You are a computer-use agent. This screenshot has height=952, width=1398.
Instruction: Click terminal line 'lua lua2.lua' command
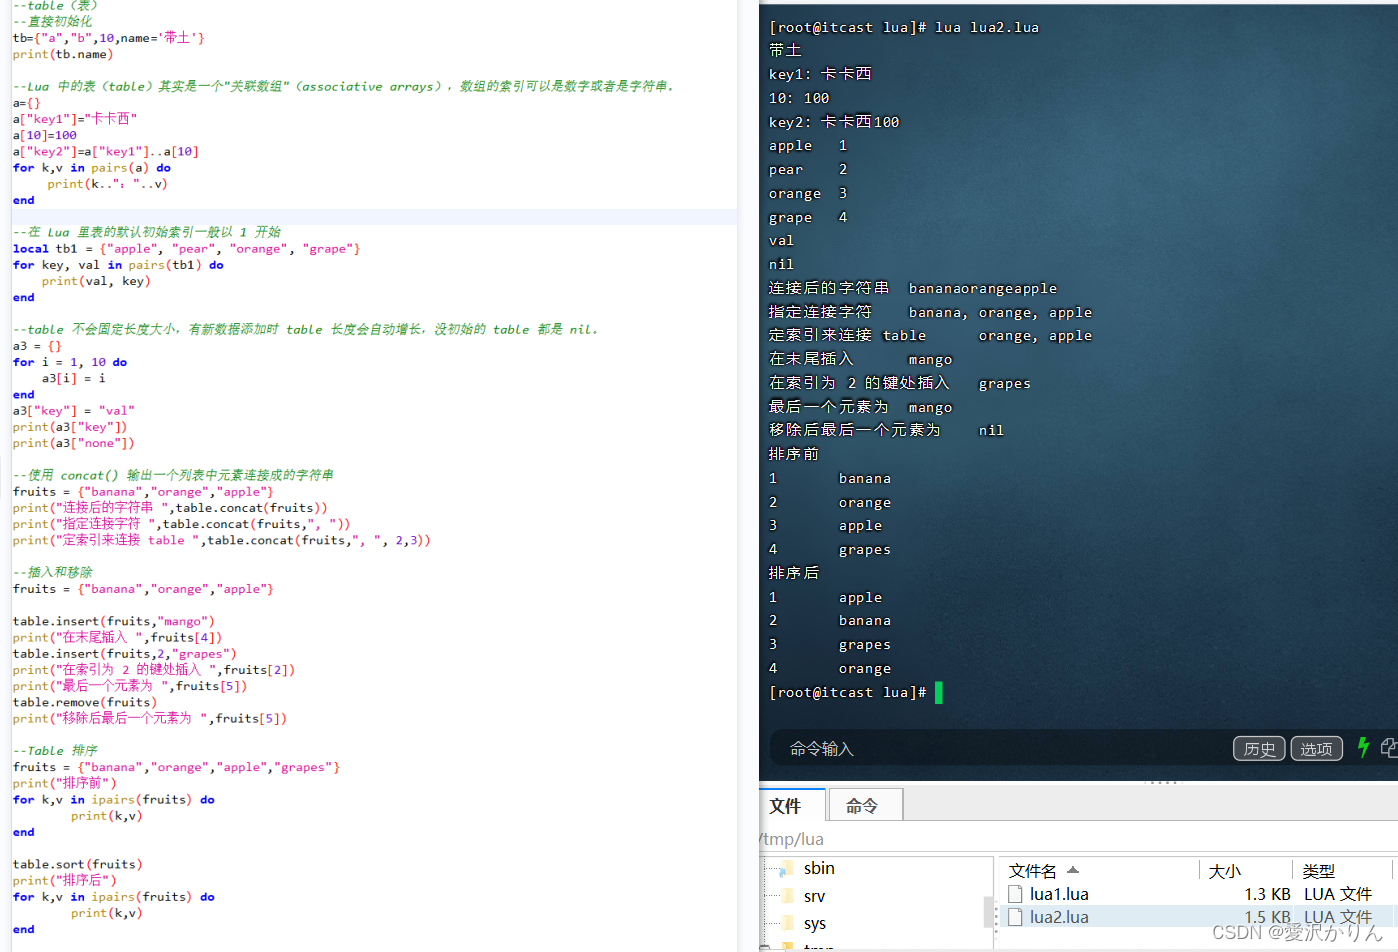(987, 27)
